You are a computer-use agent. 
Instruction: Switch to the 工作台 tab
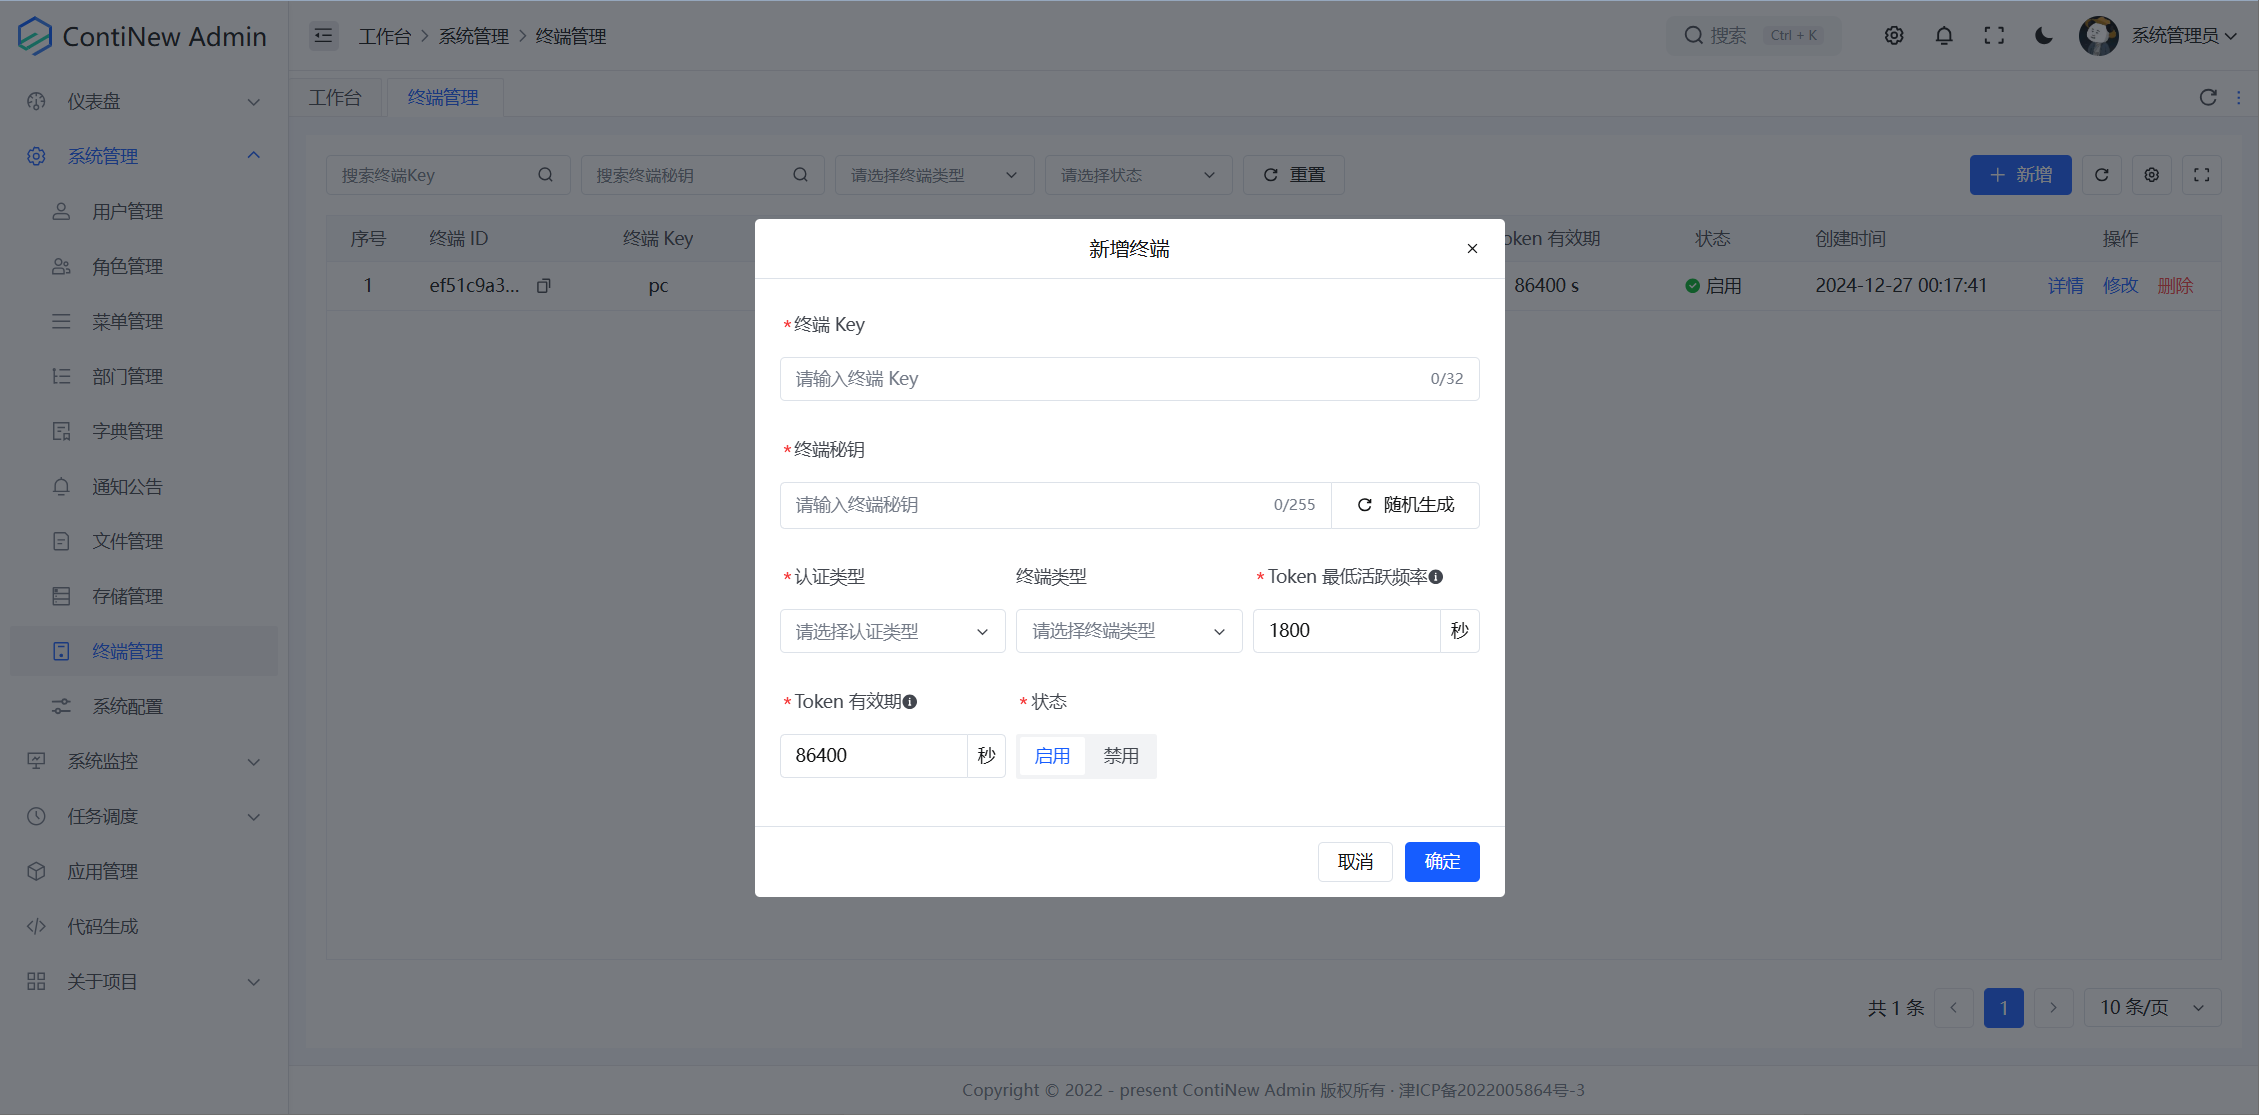pyautogui.click(x=335, y=97)
